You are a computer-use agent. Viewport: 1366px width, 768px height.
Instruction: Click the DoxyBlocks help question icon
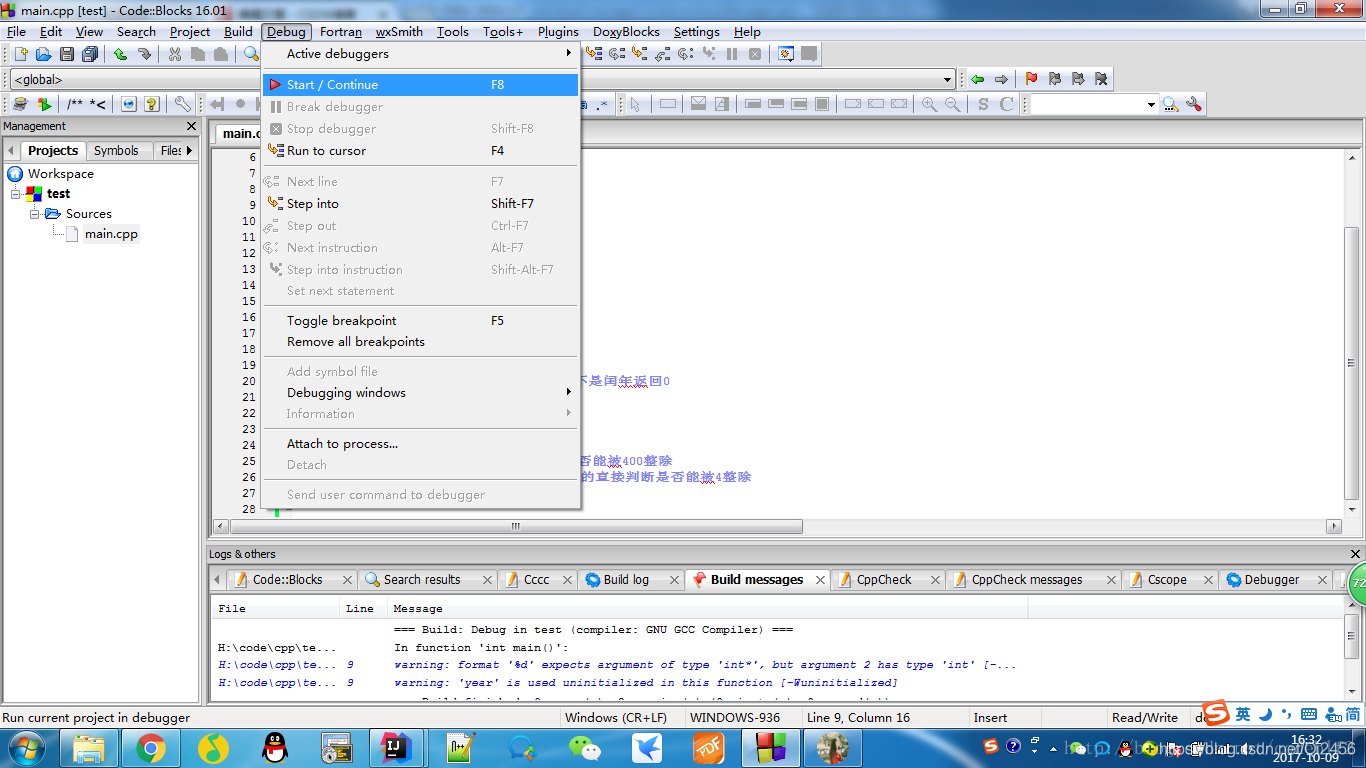[152, 104]
